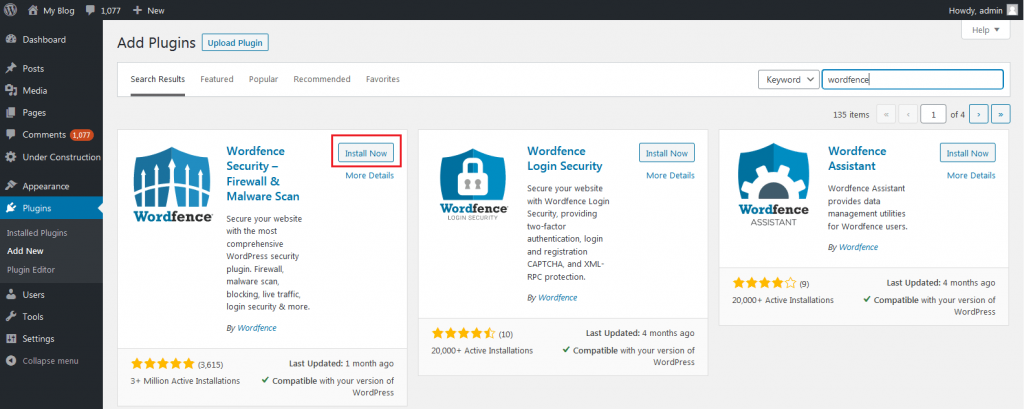The width and height of the screenshot is (1024, 409).
Task: Switch to the Recommended tab
Action: [322, 79]
